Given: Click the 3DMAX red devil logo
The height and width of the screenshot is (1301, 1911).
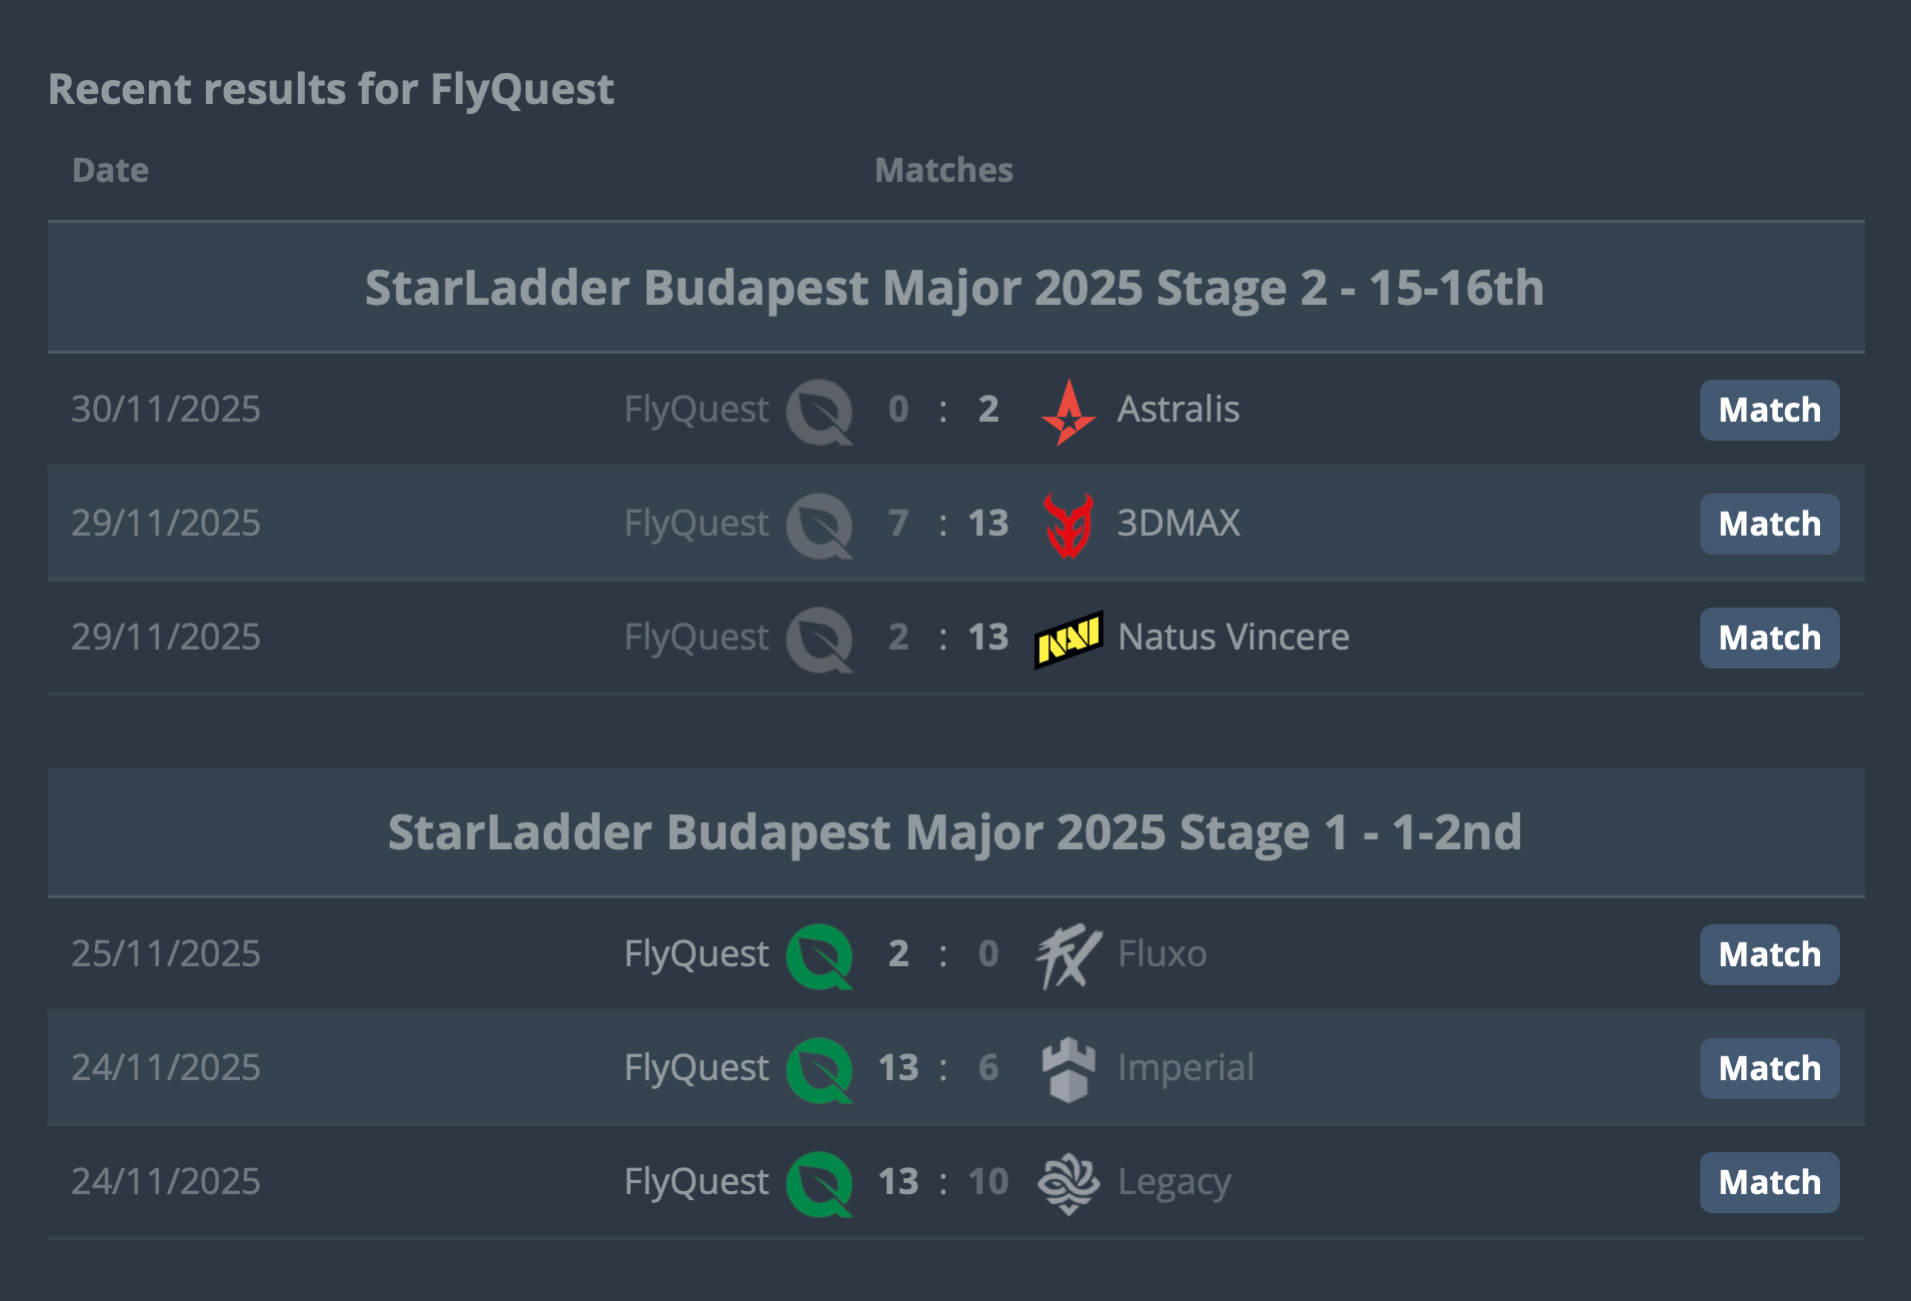Looking at the screenshot, I should pos(1068,524).
